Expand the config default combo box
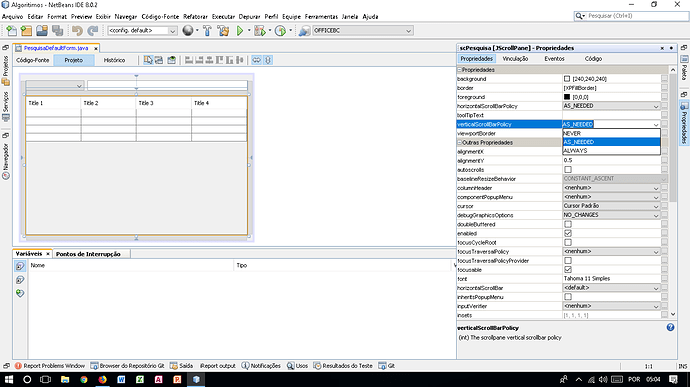This screenshot has height=387, width=690. pos(172,31)
